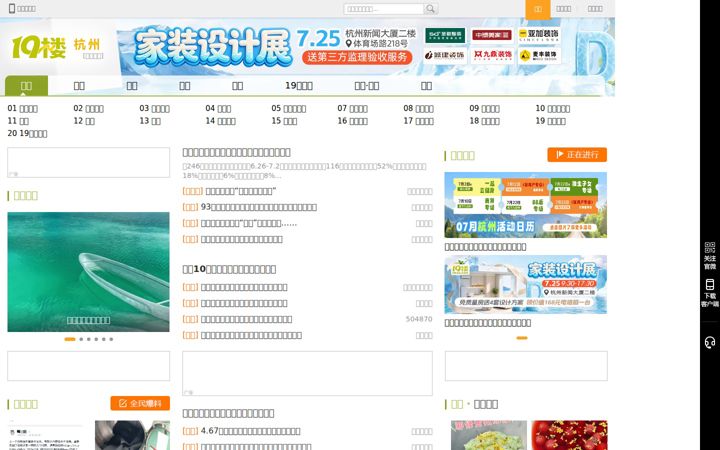
Task: Open category link numbered 01
Action: 22,108
